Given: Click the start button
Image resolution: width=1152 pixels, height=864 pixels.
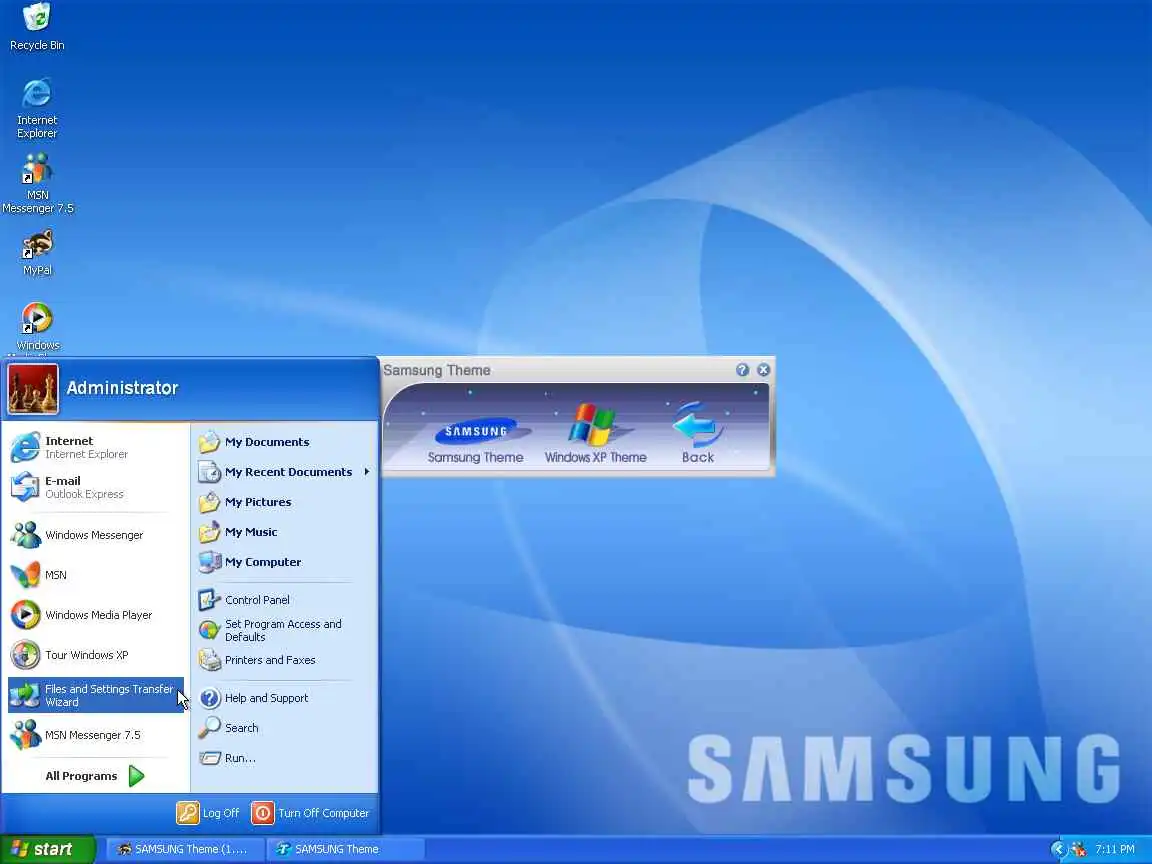Looking at the screenshot, I should pyautogui.click(x=48, y=849).
